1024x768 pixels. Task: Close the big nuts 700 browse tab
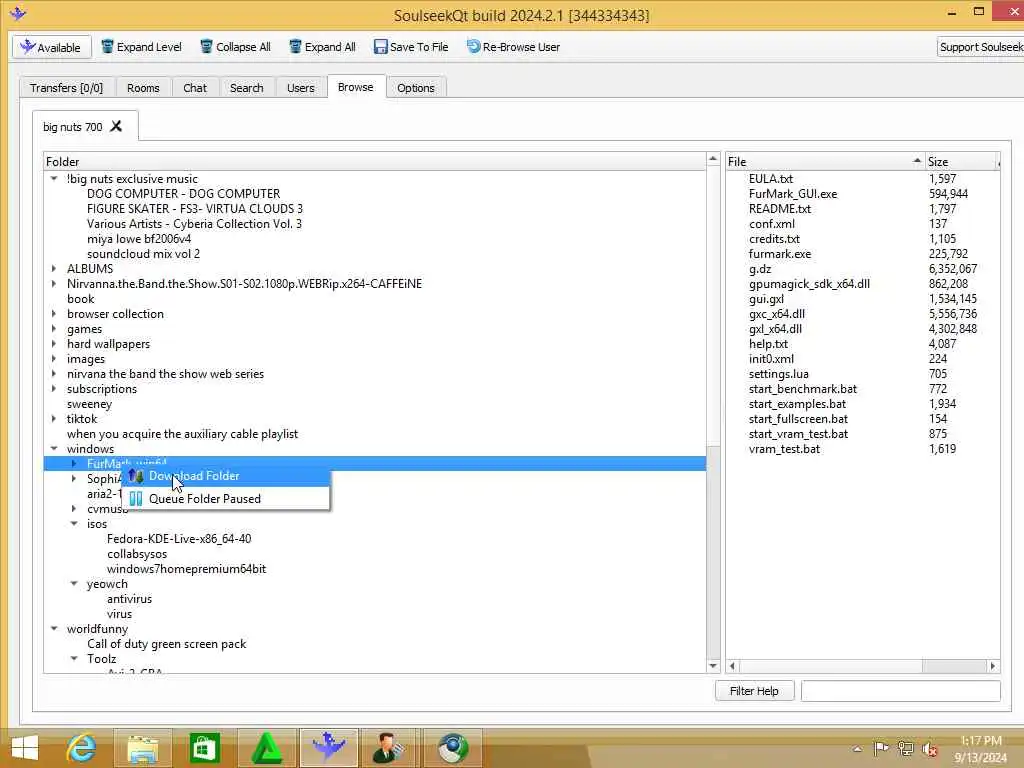click(x=116, y=126)
